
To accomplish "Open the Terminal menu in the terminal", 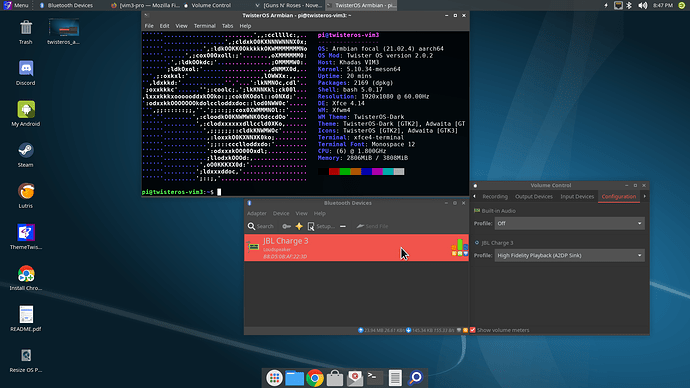I will pyautogui.click(x=205, y=26).
